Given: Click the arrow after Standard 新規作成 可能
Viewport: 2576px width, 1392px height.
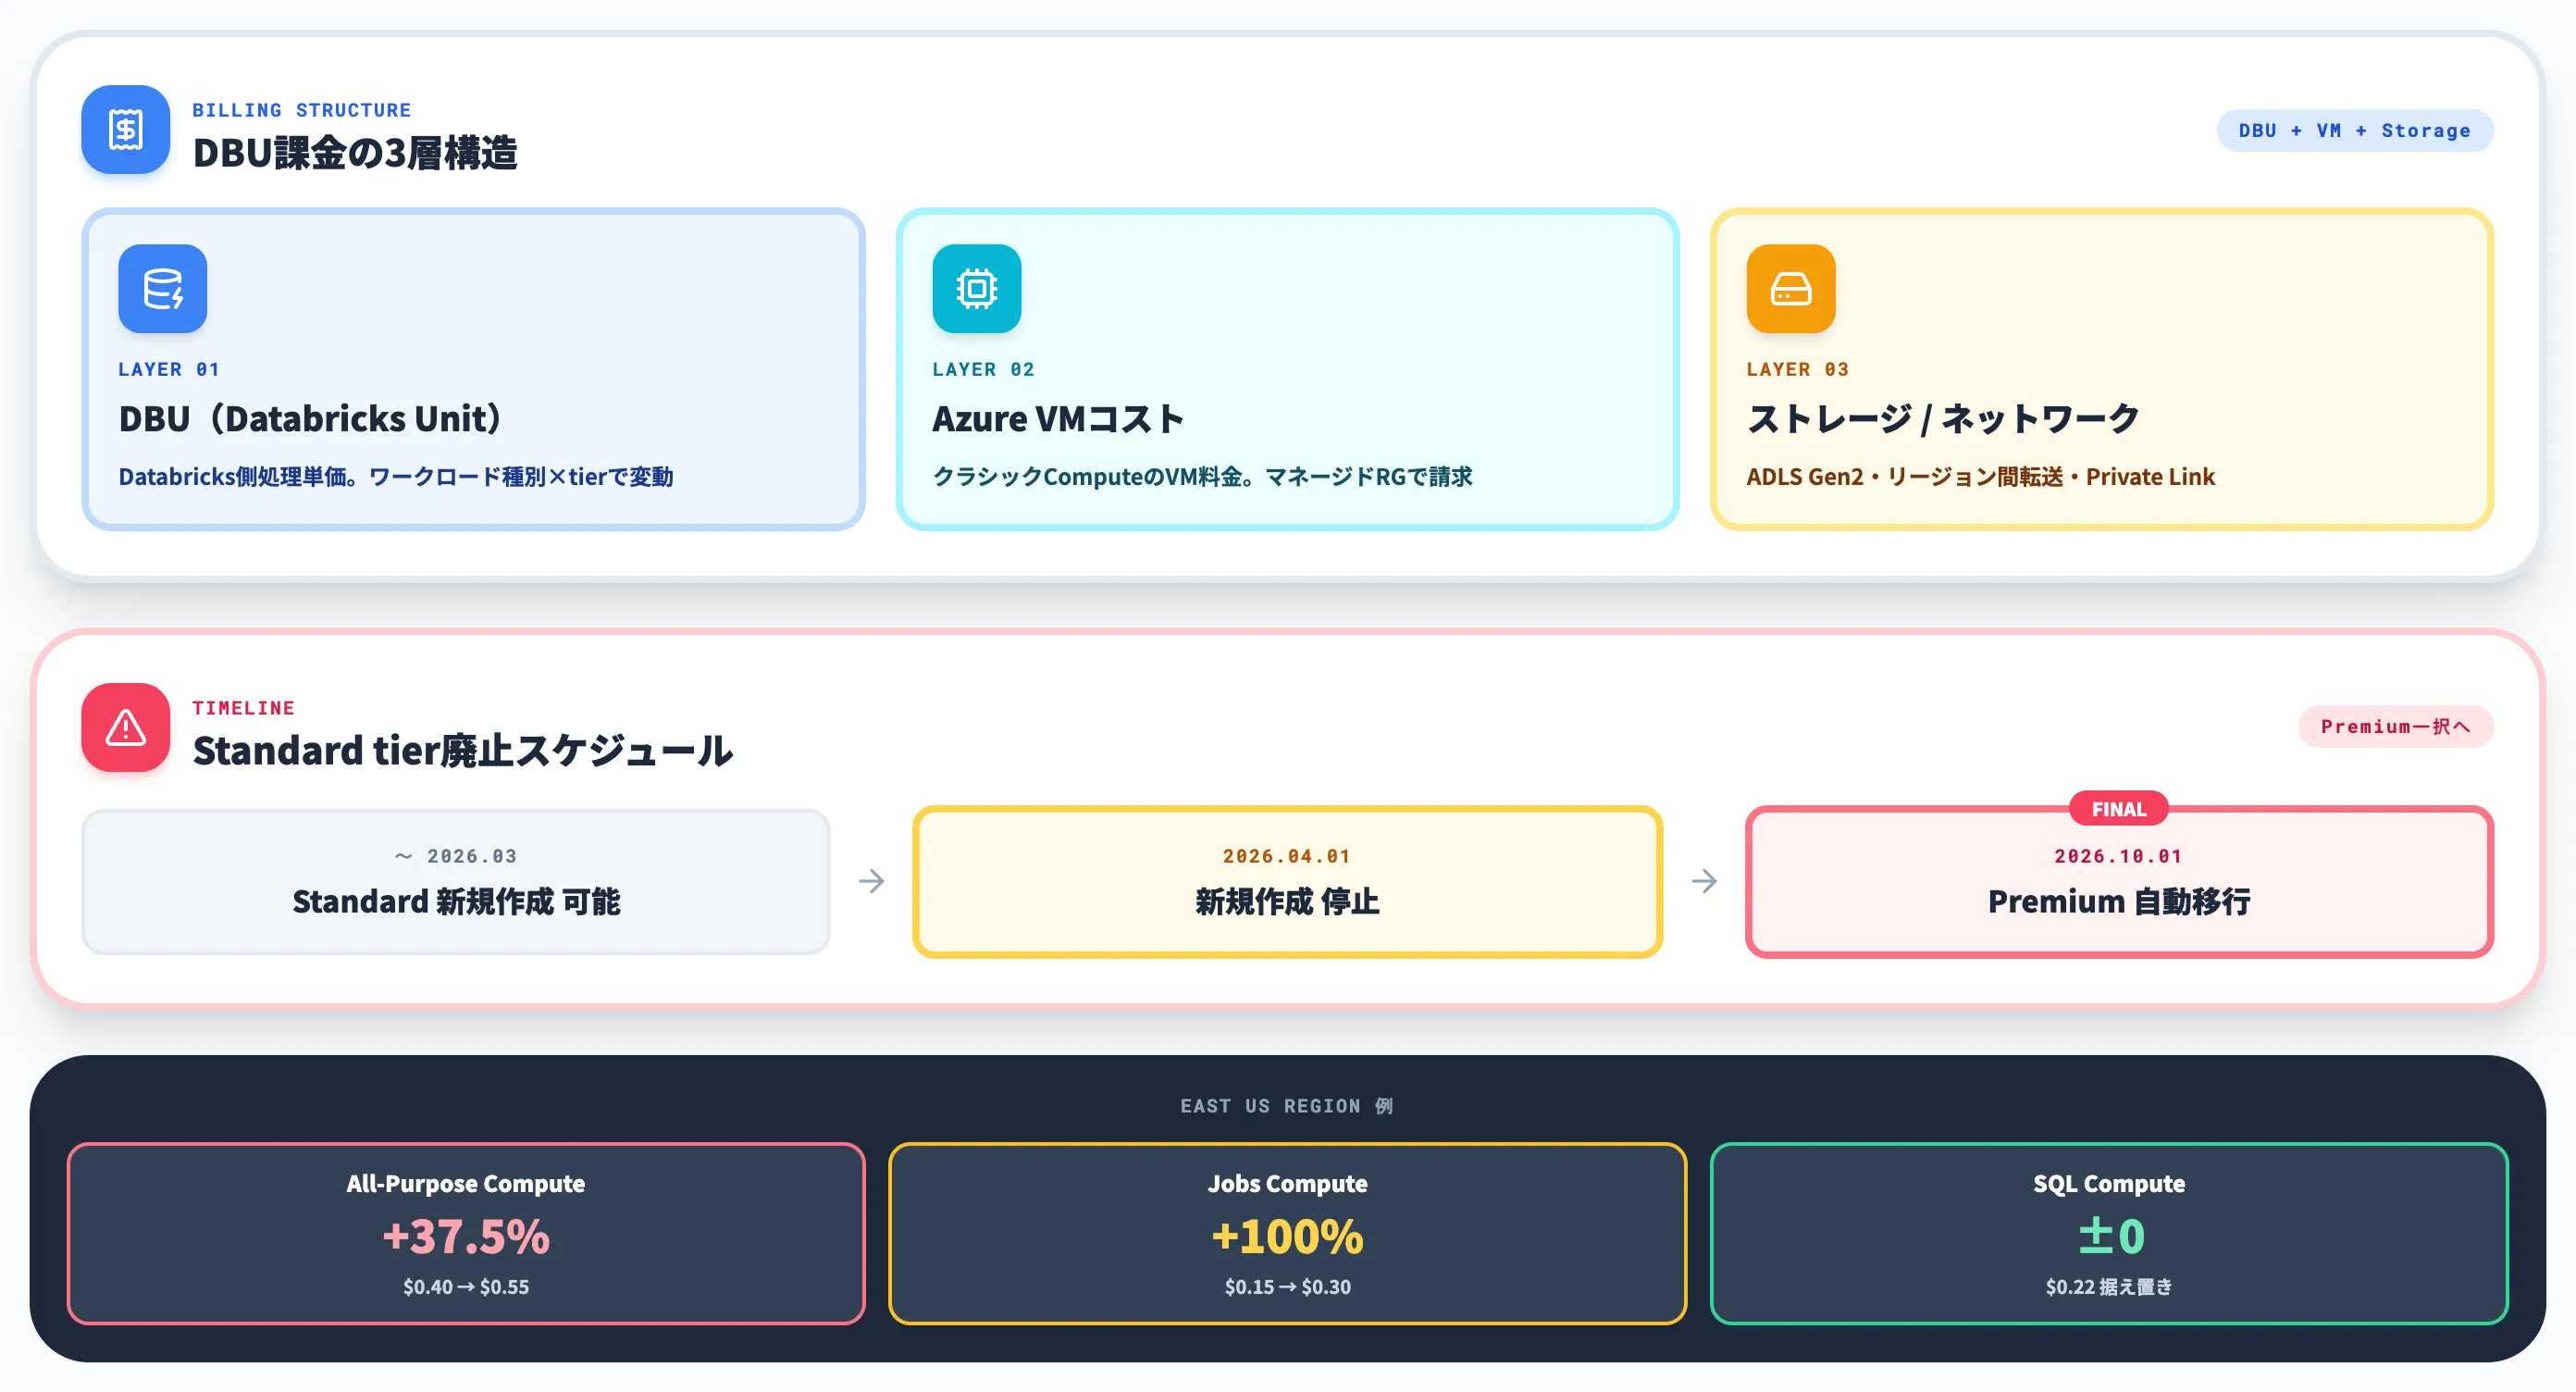Looking at the screenshot, I should click(871, 881).
